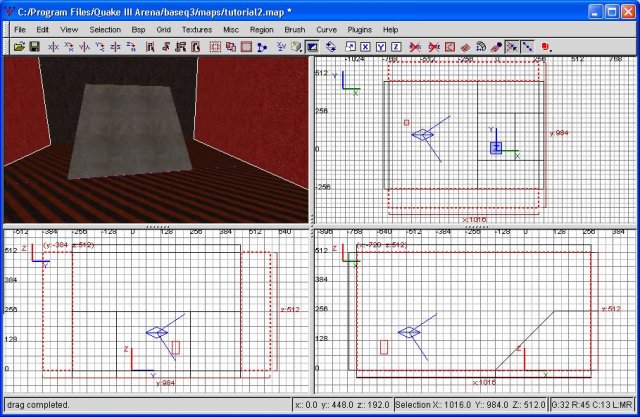
Task: Flip selection along the X axis
Action: tap(53, 47)
